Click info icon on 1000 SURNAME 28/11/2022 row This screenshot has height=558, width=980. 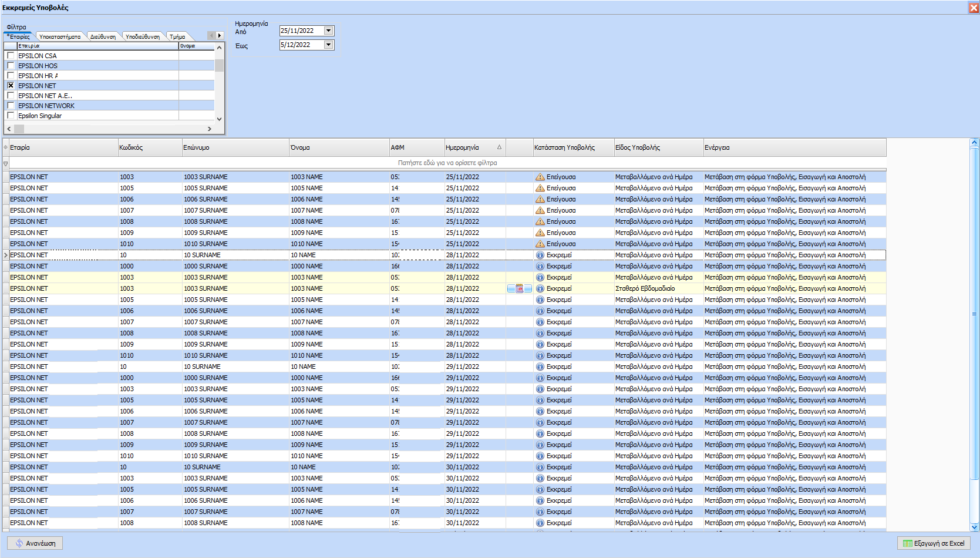coord(540,266)
